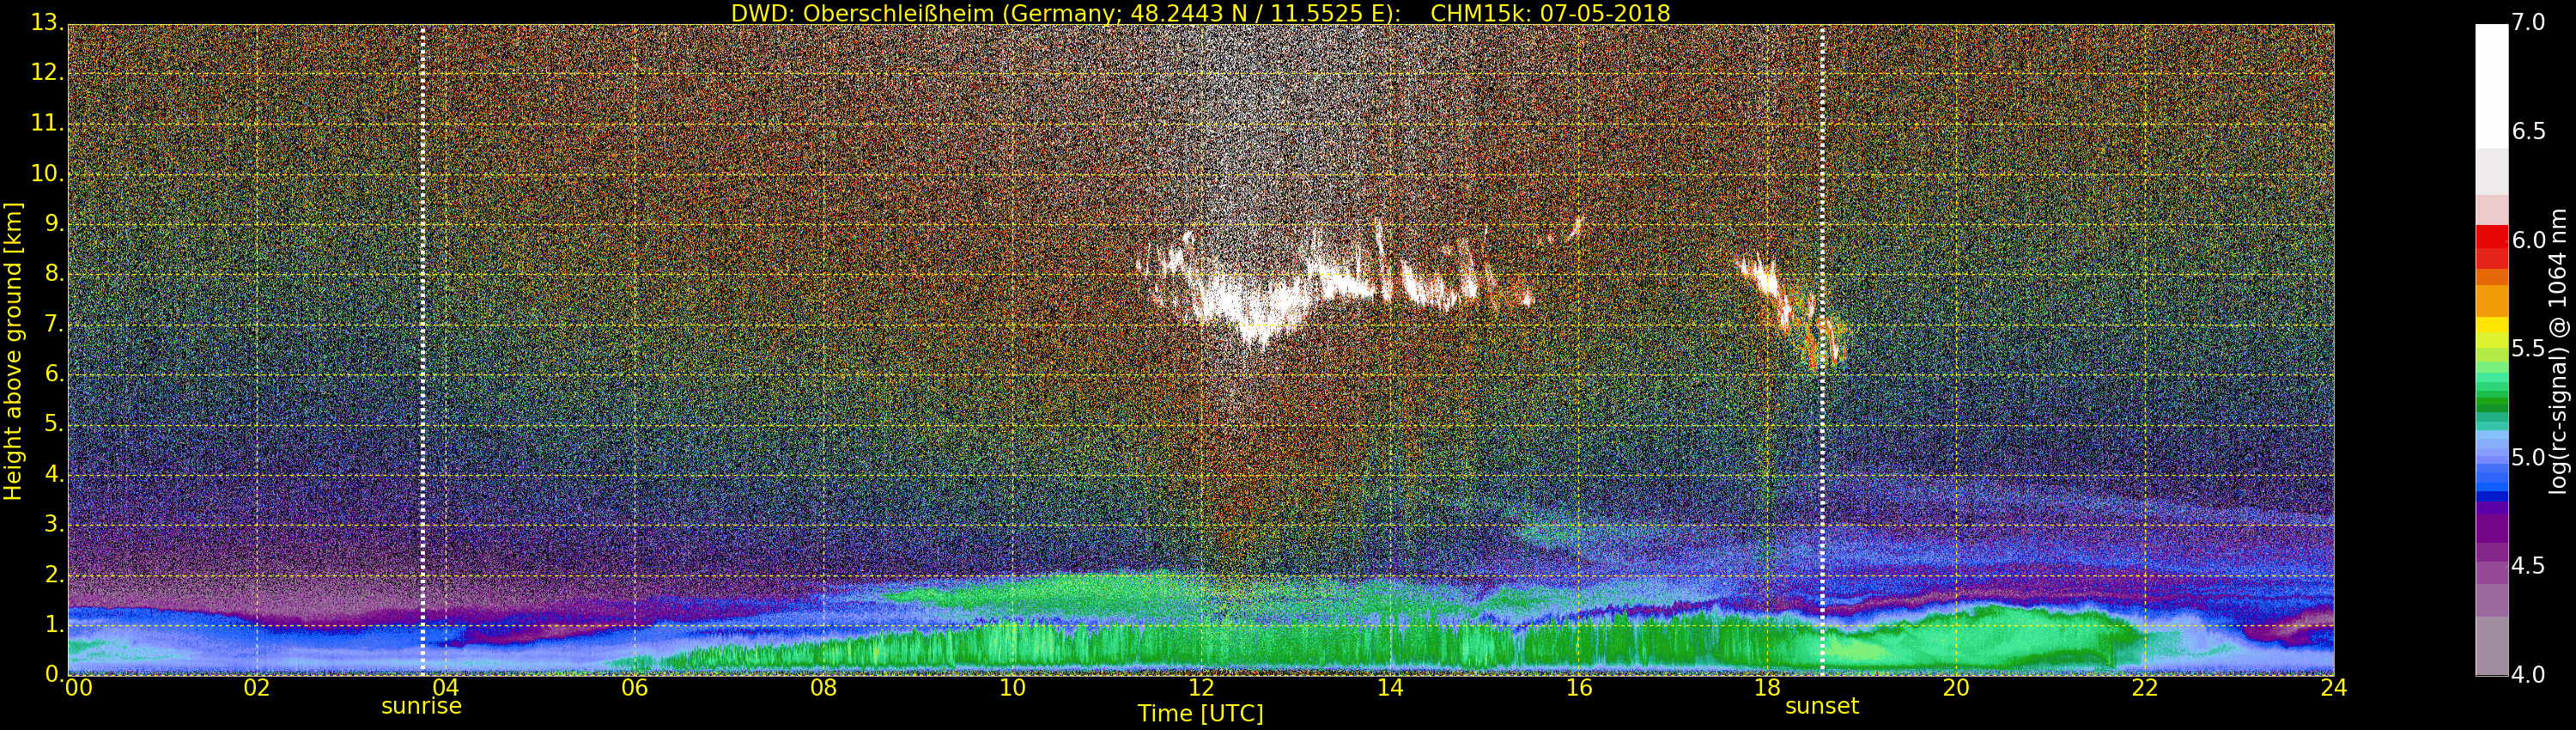
Task: Pick the white band atop the colorbar
Action: click(x=2491, y=86)
